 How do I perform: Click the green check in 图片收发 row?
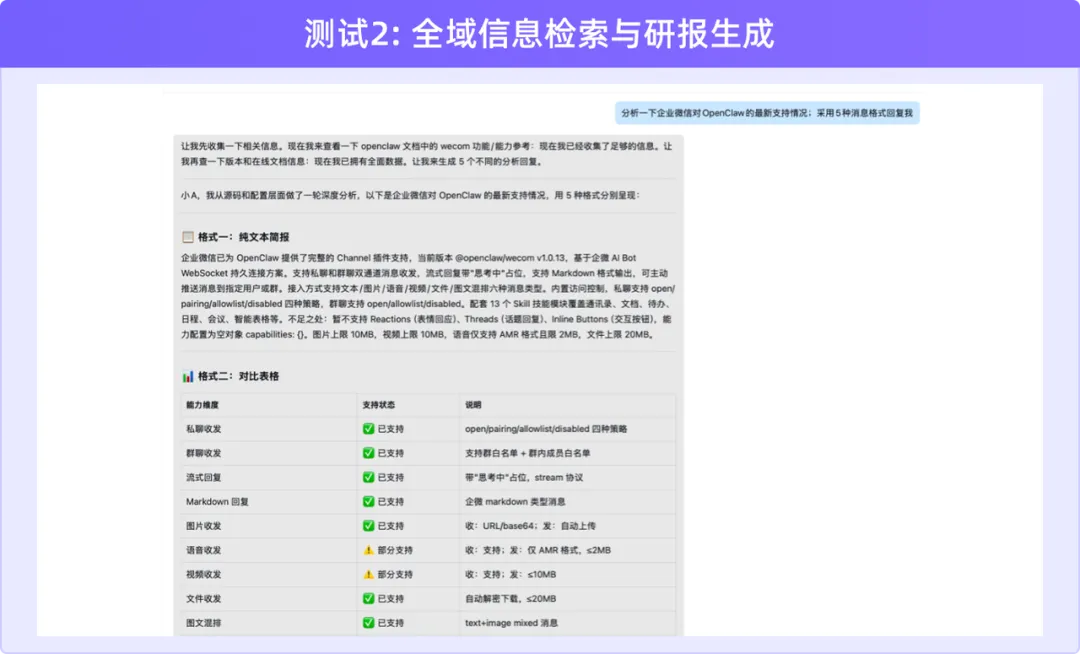368,525
